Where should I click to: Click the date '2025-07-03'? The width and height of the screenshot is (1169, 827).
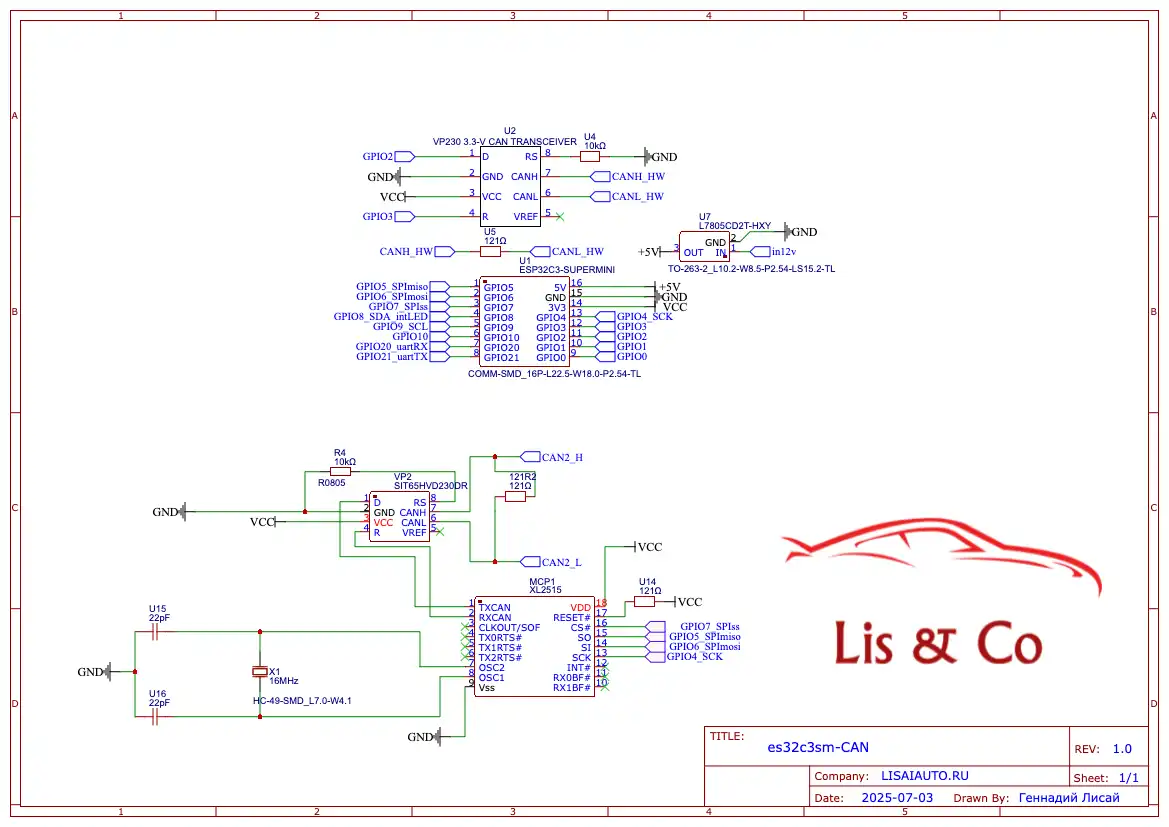tap(897, 798)
